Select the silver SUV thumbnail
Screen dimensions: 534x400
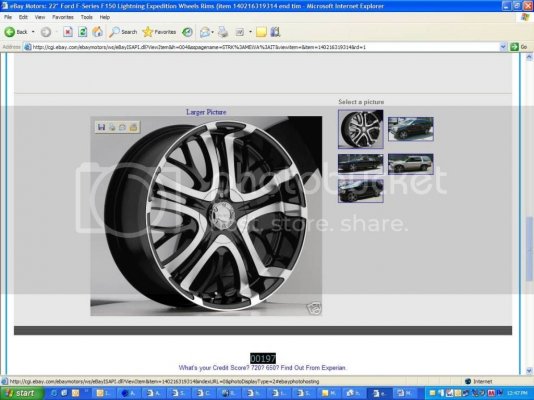[x=411, y=164]
